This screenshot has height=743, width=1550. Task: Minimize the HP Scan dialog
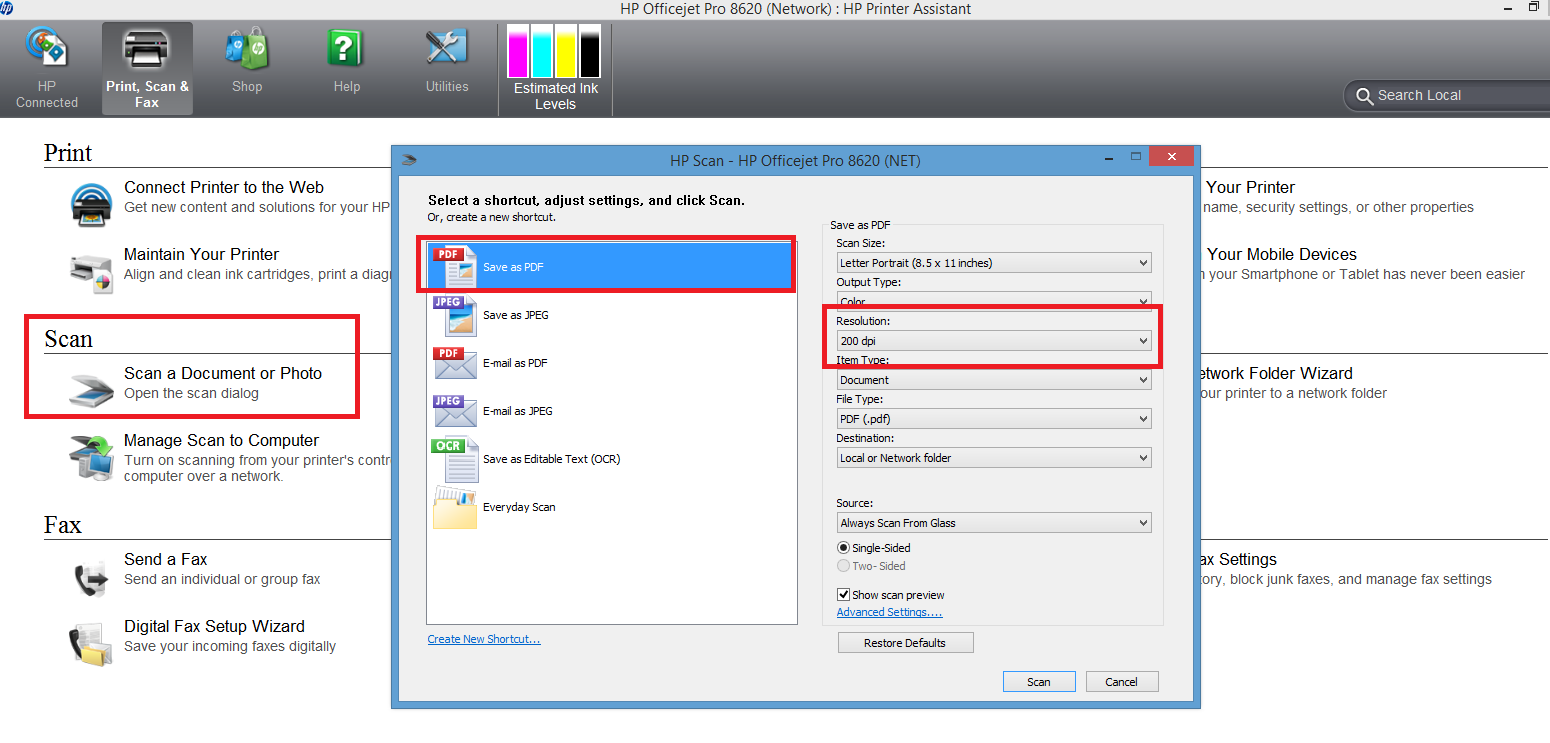click(1111, 157)
